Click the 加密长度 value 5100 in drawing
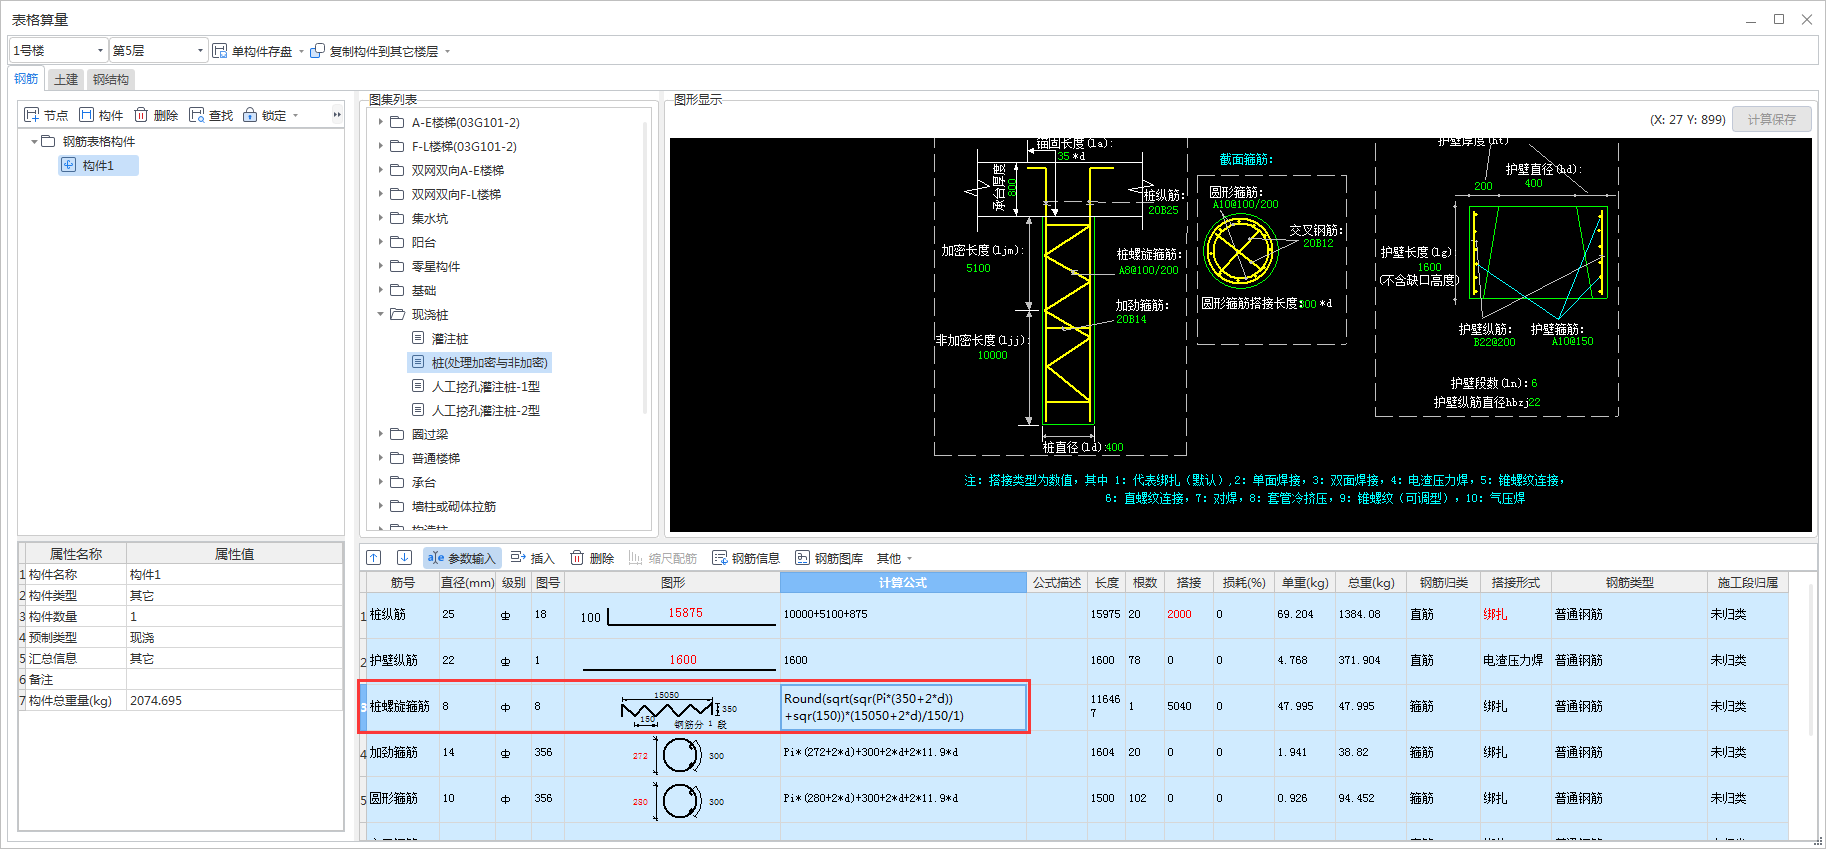The width and height of the screenshot is (1826, 849). point(978,268)
